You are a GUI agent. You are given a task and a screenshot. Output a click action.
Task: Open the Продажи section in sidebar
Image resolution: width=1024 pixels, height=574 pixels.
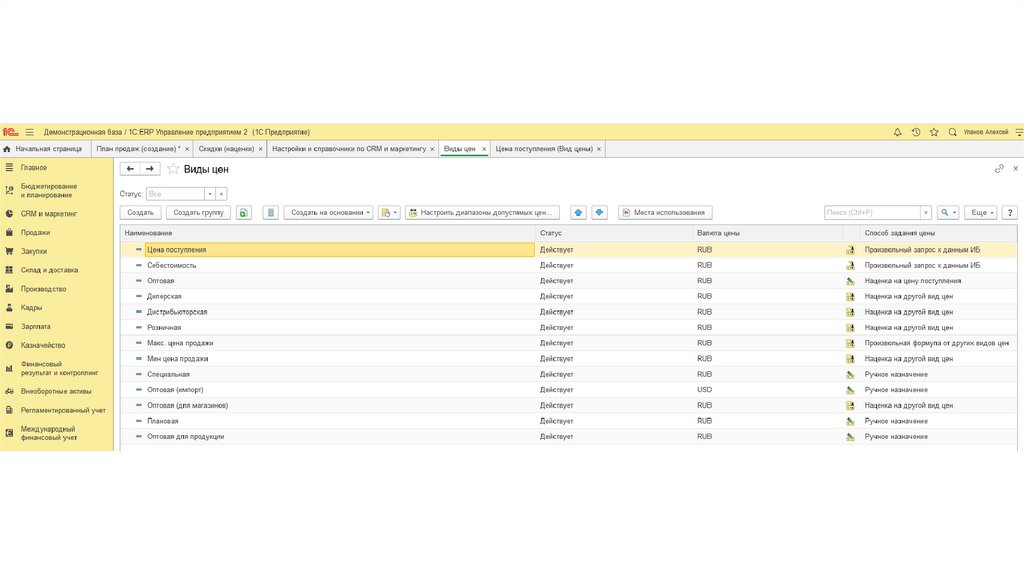click(35, 232)
